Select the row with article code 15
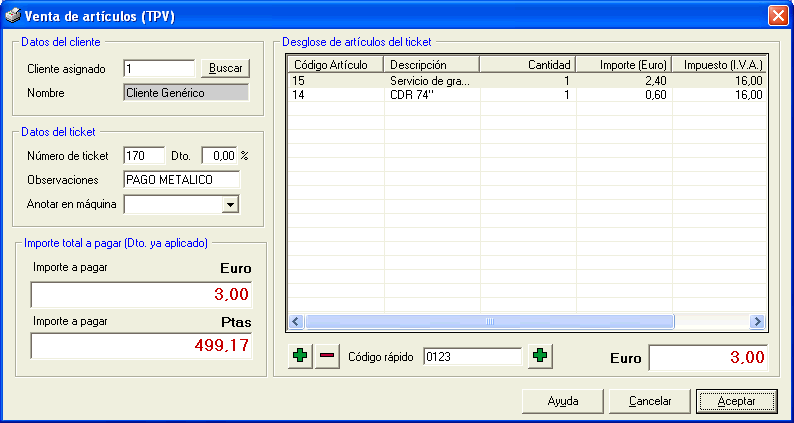This screenshot has width=794, height=423. [x=527, y=81]
